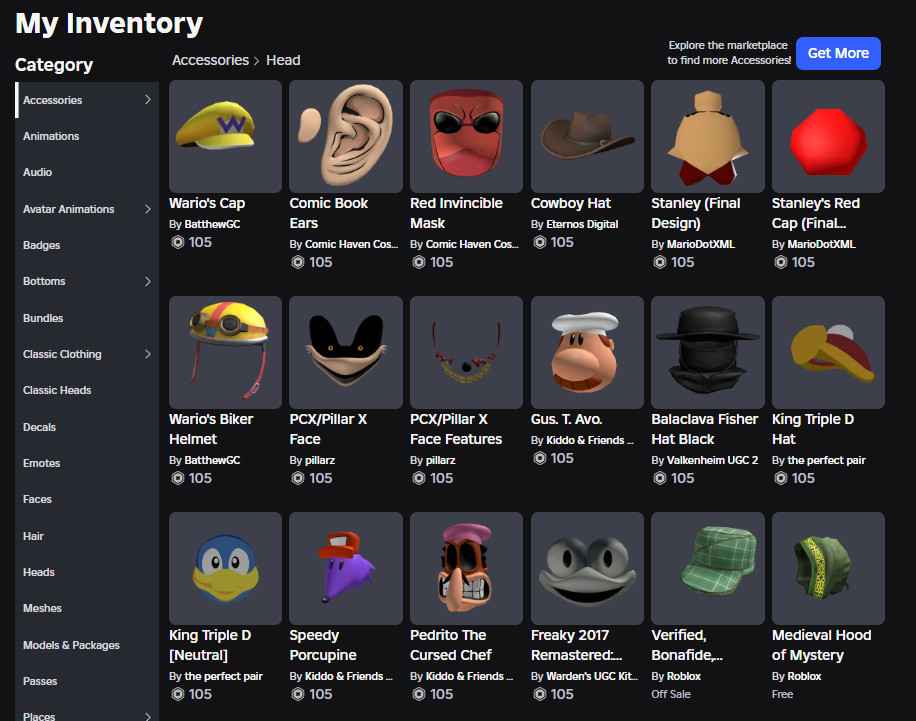Click the Balaclava Fisher Hat Black title
Screen dimensions: 916x721
[705, 429]
